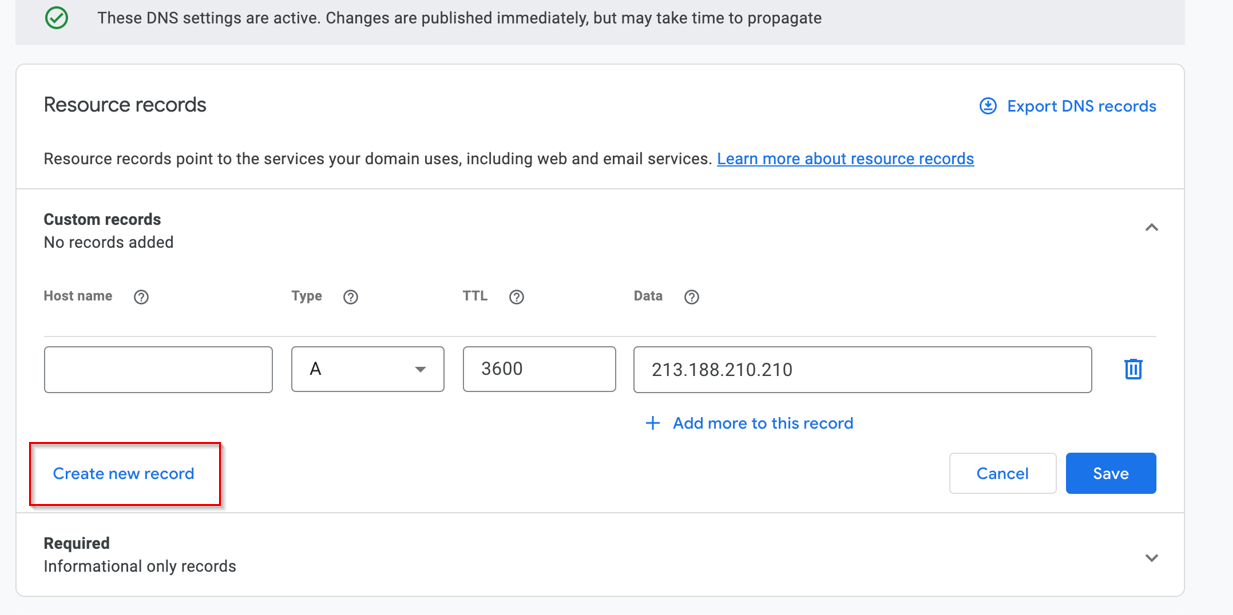Collapse the Custom records section chevron
Image resolution: width=1233 pixels, height=615 pixels.
(x=1151, y=228)
